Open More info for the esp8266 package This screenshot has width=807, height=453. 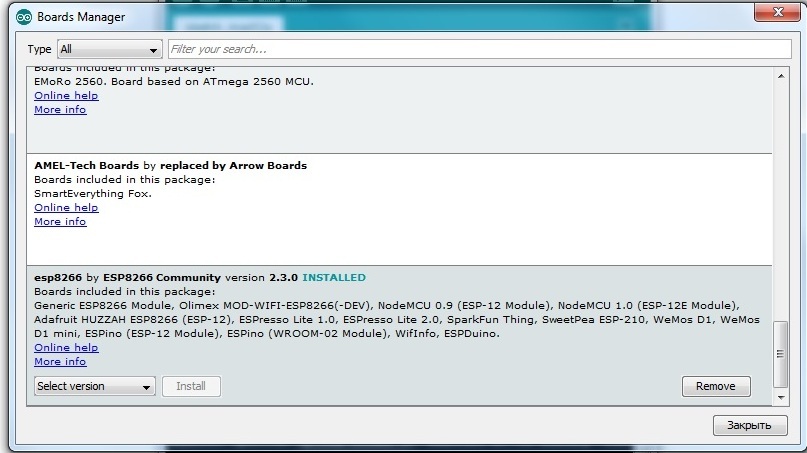tap(60, 361)
